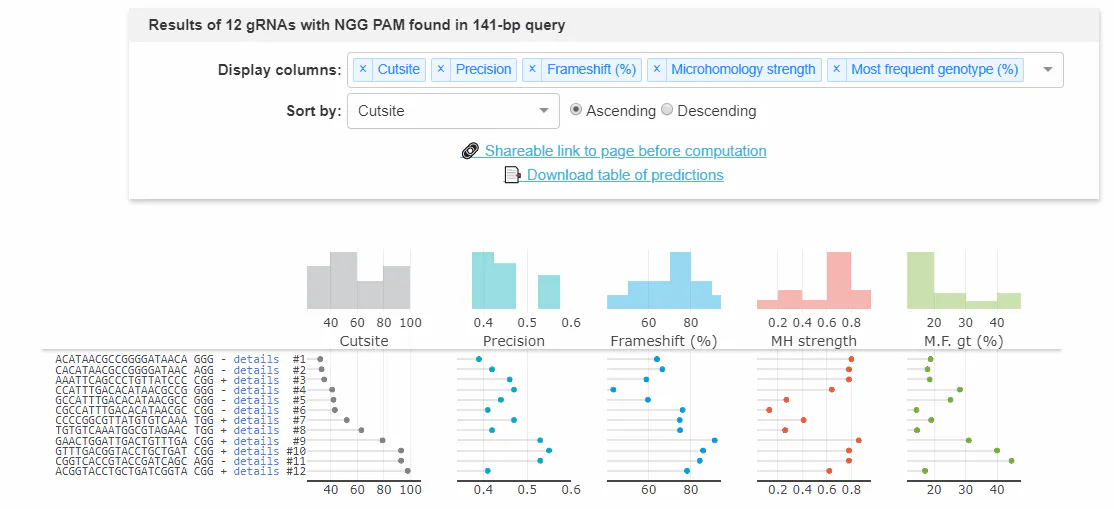Click Download table of predictions link
Screen dimensions: 1114x509
[625, 175]
